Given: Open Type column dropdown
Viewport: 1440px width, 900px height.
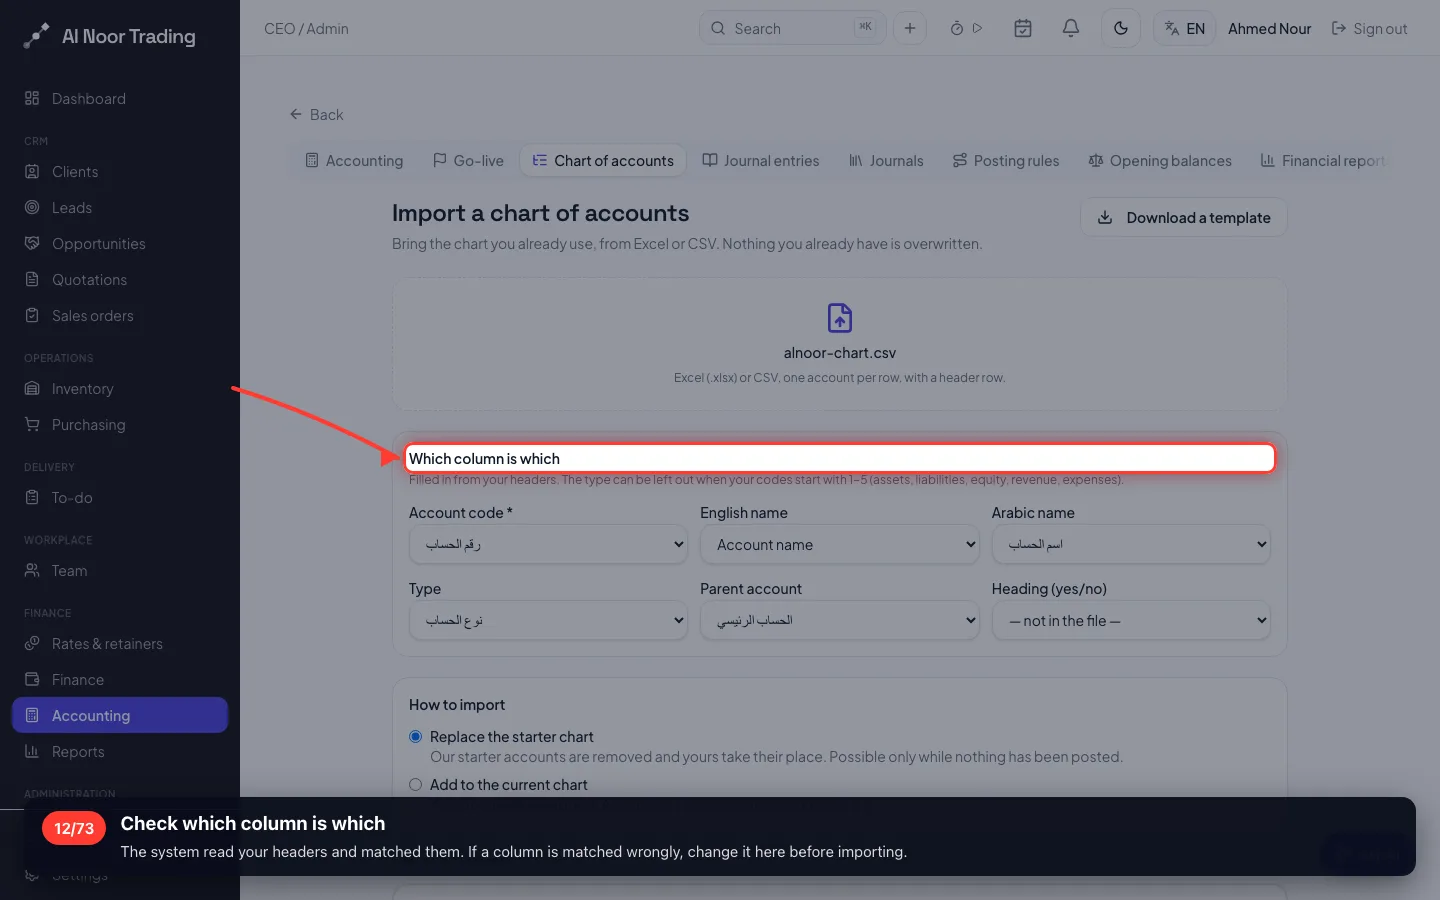Looking at the screenshot, I should click(548, 620).
